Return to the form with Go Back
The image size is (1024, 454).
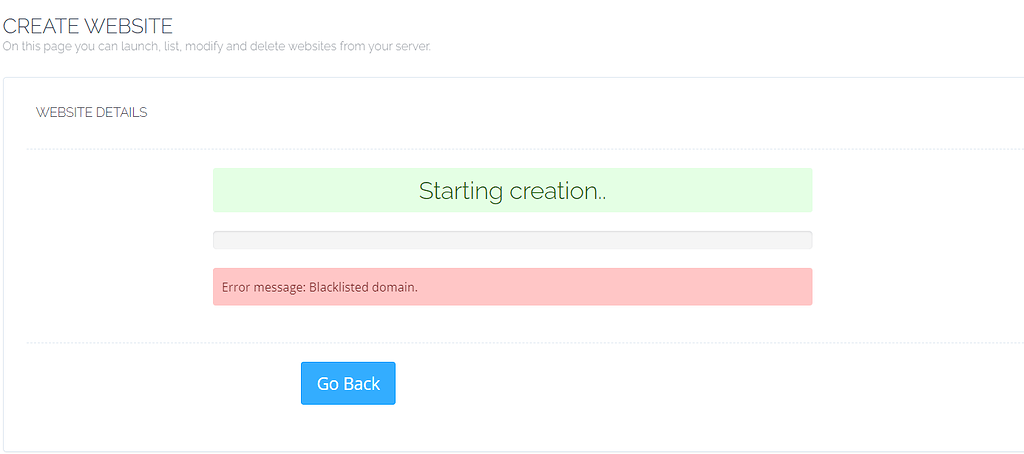point(348,384)
